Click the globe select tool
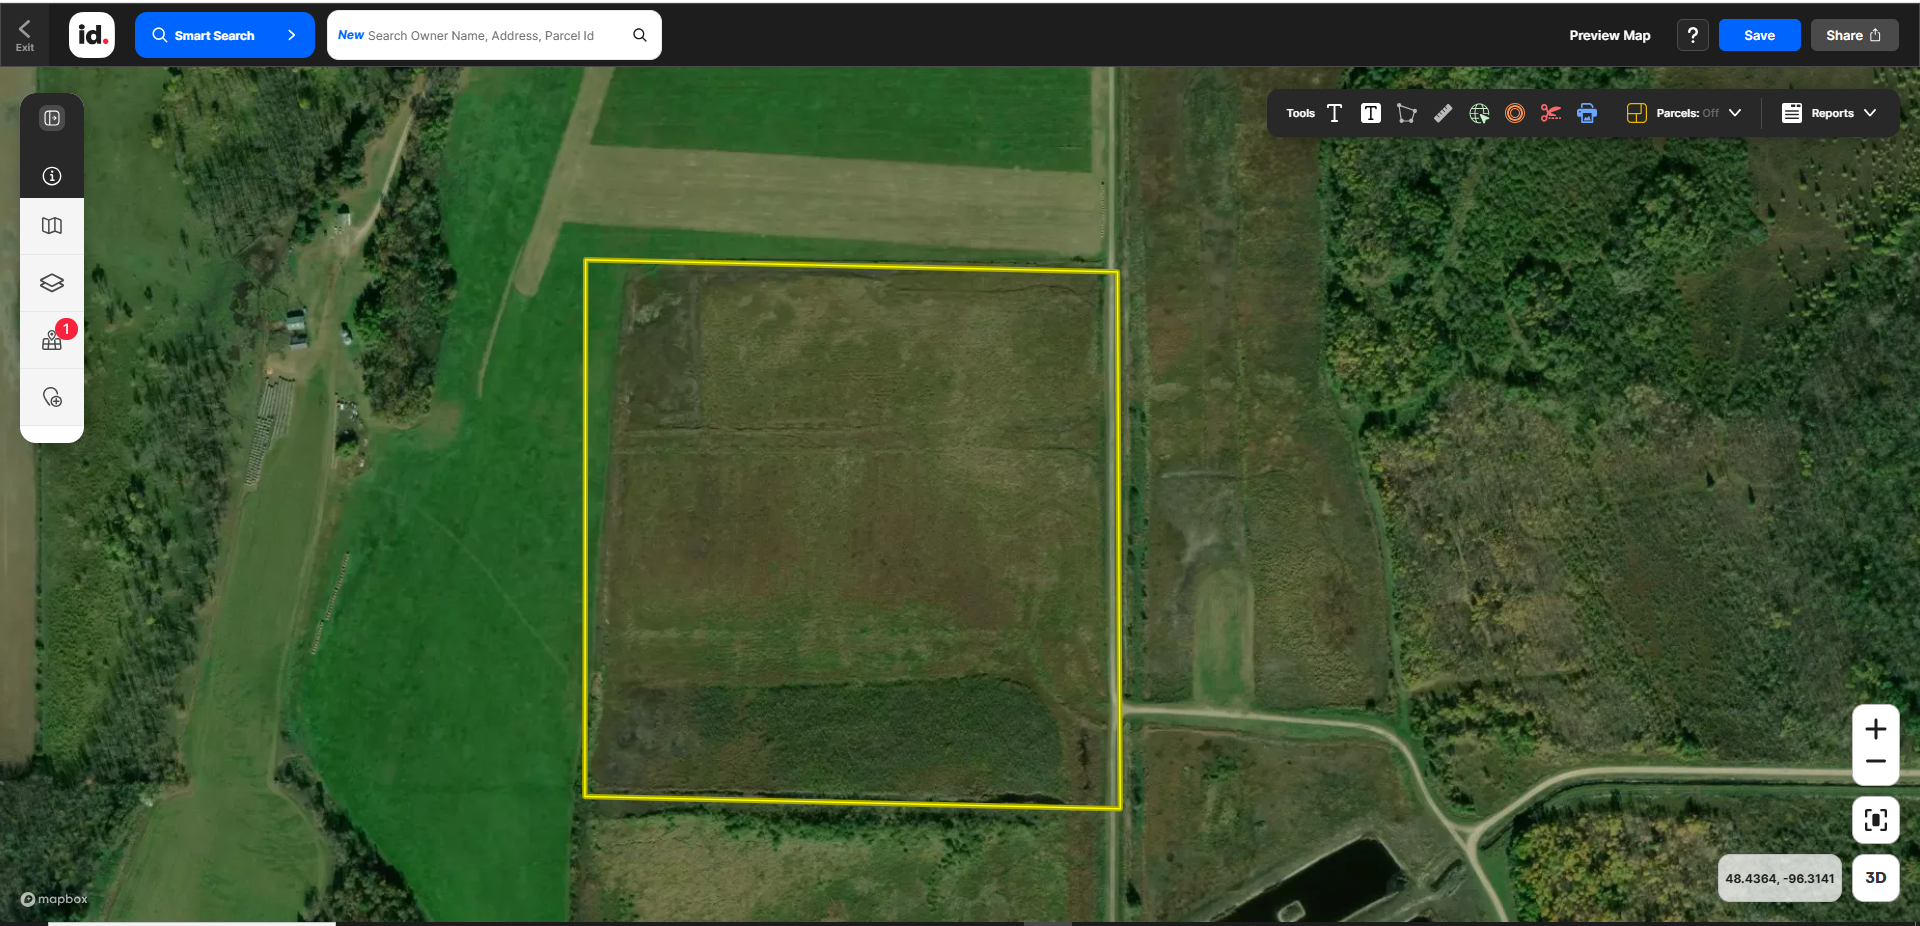 point(1479,113)
